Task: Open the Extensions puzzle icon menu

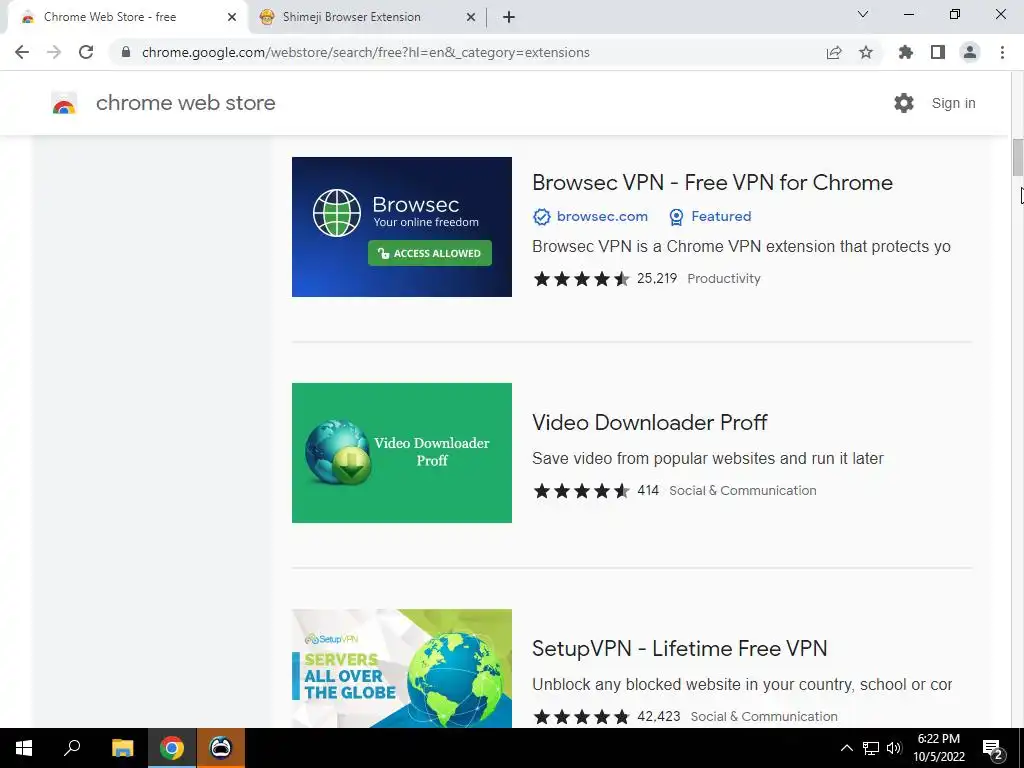Action: tap(906, 52)
